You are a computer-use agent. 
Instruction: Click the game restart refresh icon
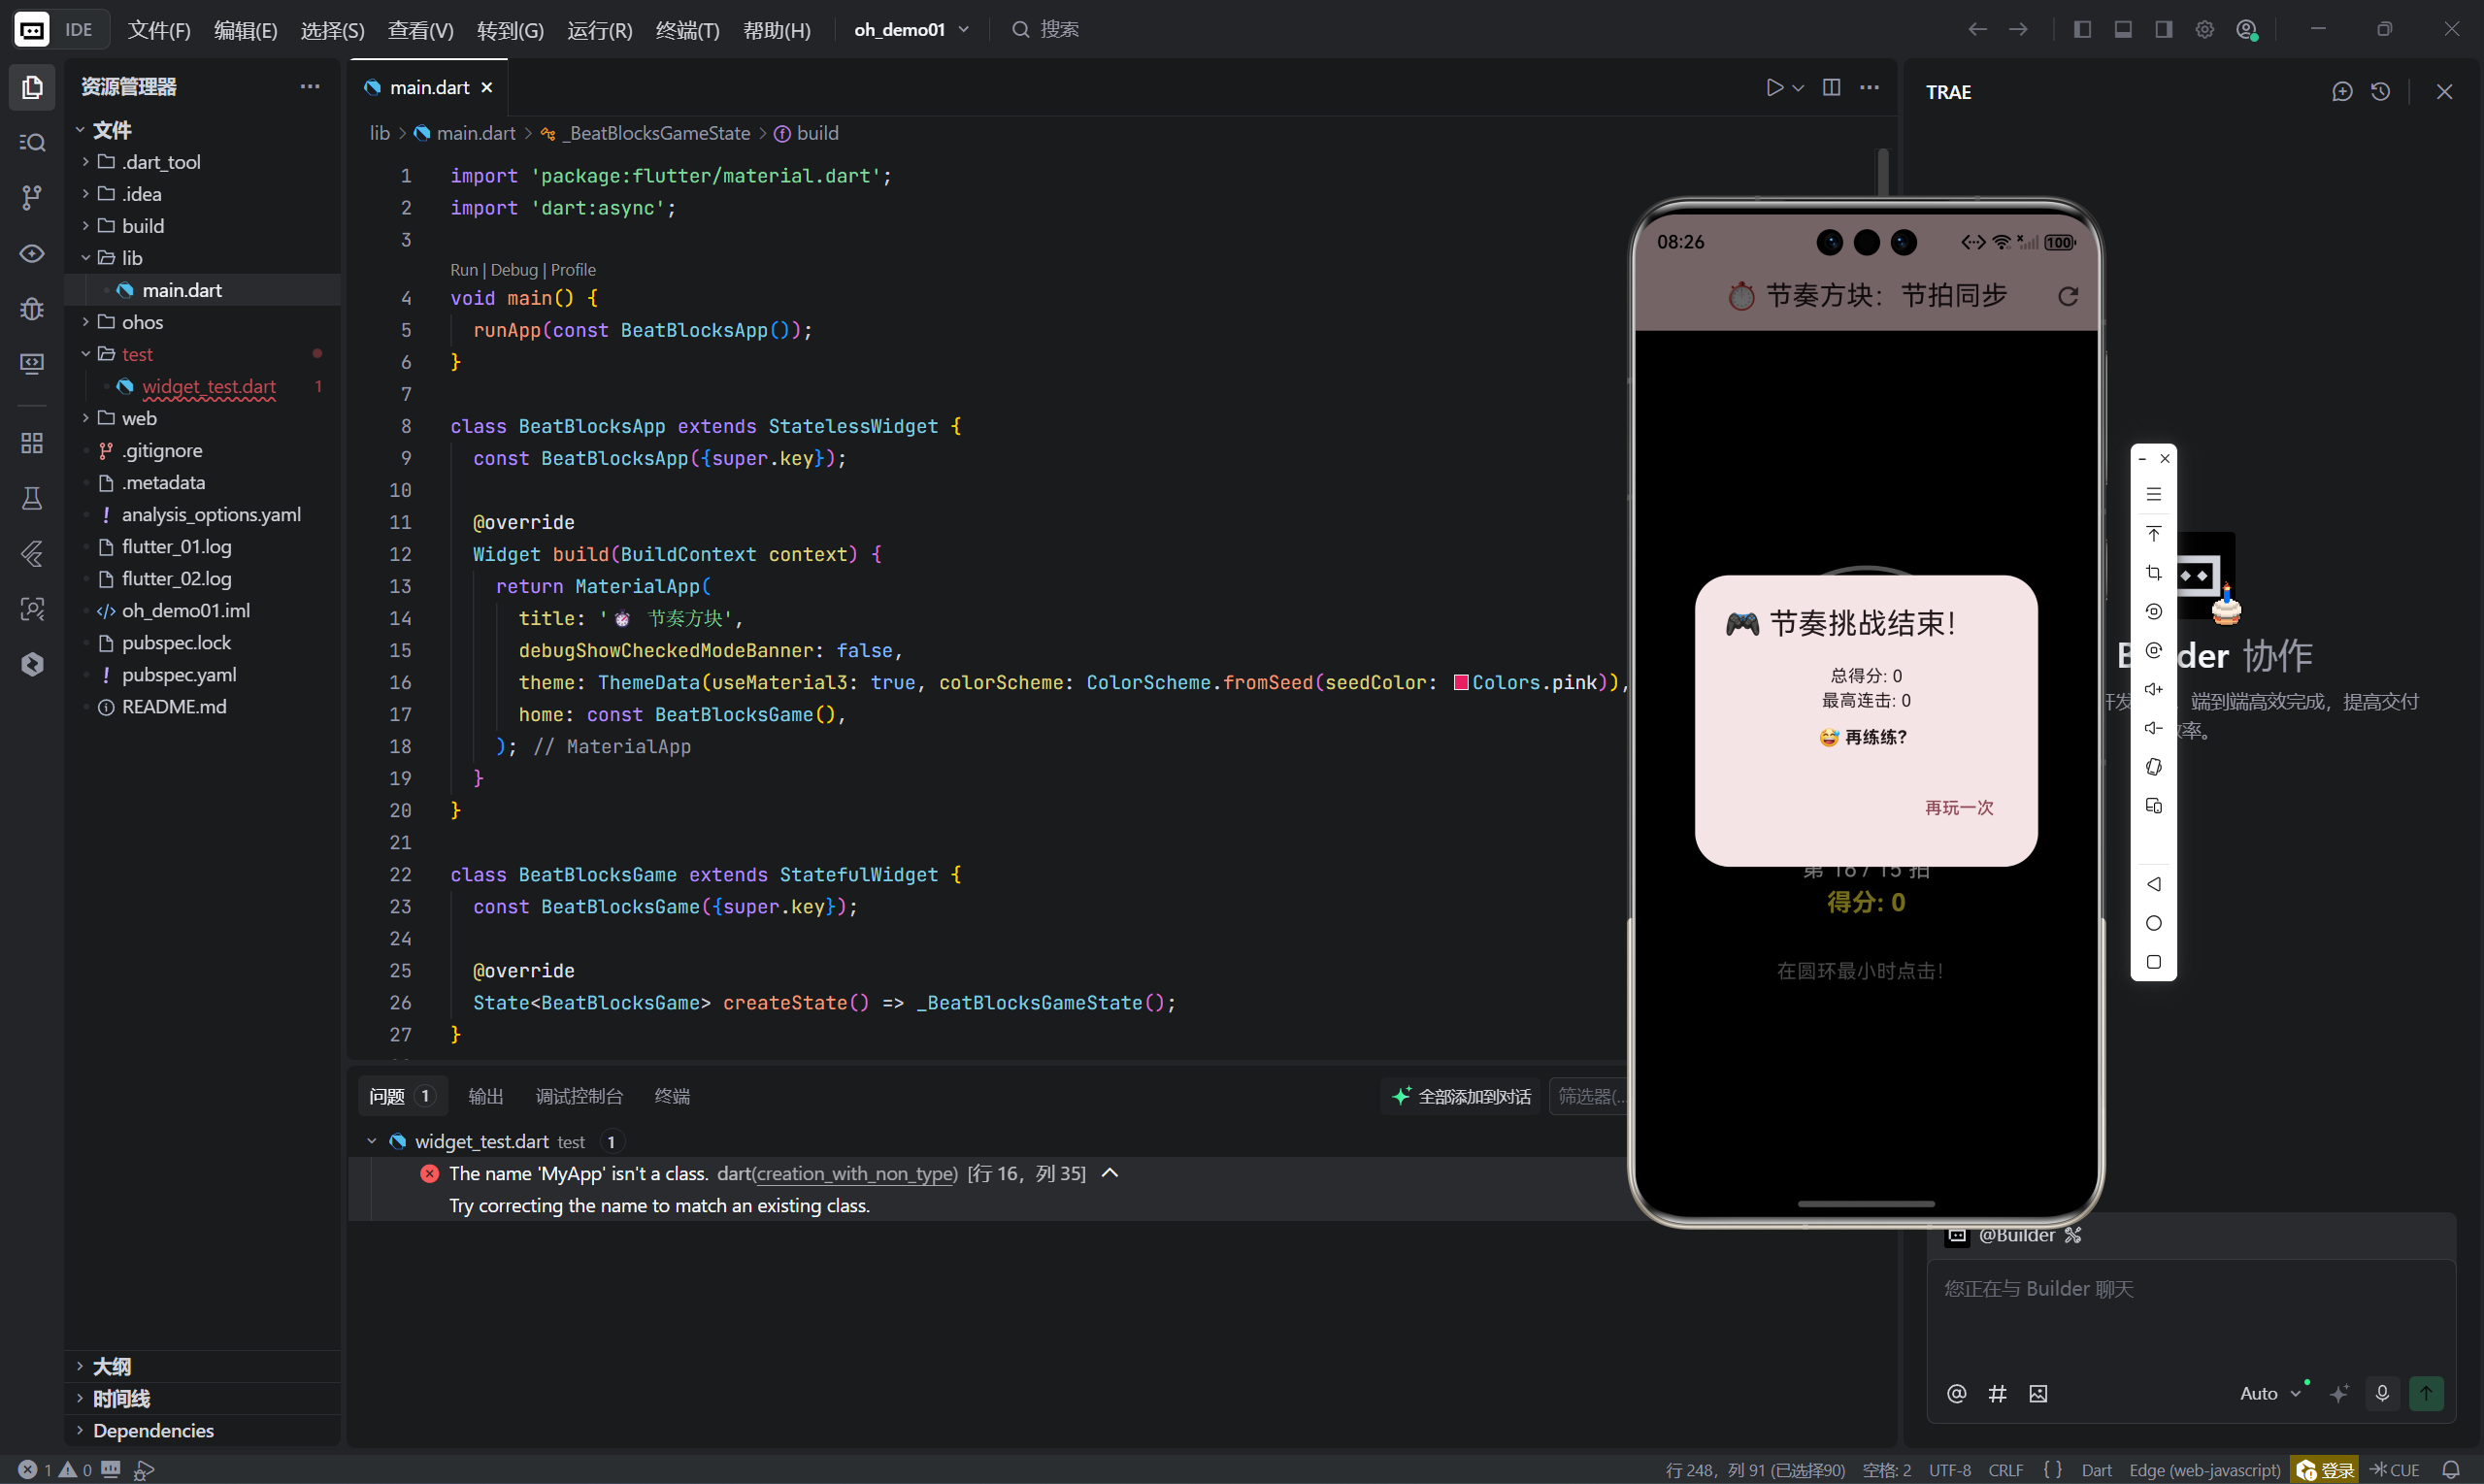(x=2068, y=296)
